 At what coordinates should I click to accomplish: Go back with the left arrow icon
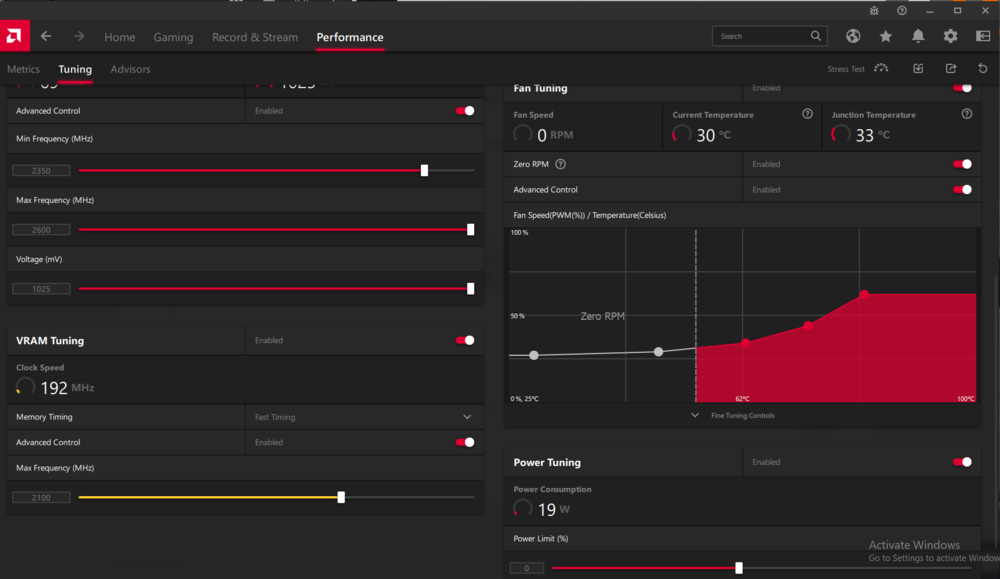(x=46, y=36)
